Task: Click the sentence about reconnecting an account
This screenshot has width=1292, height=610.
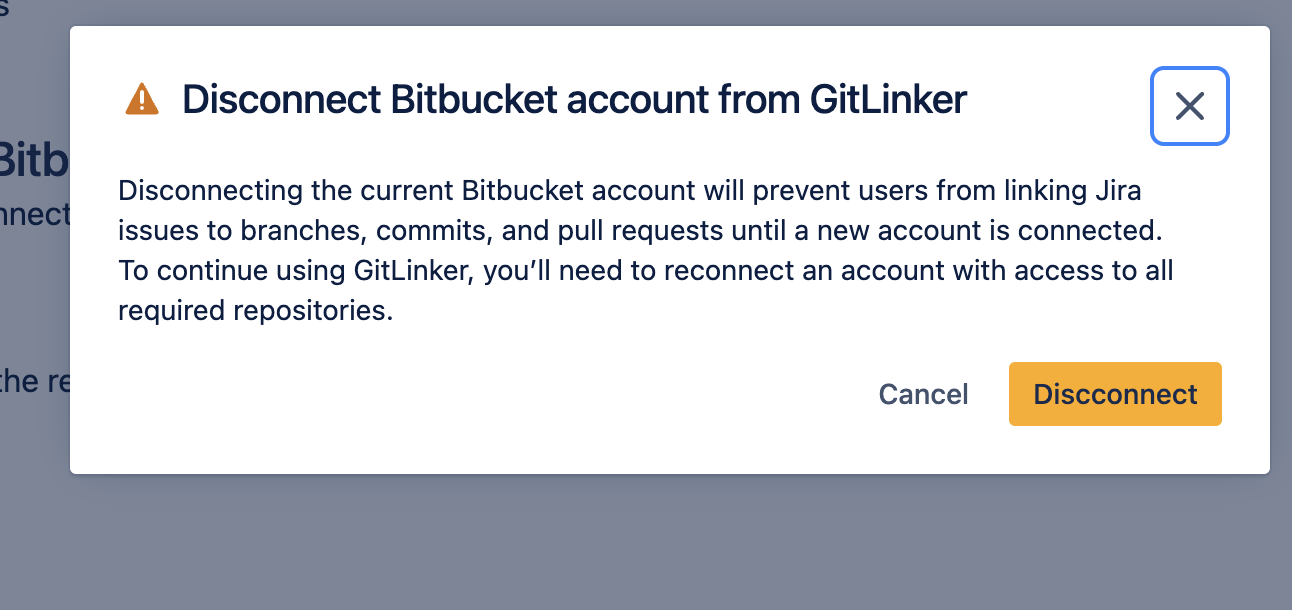Action: 640,270
